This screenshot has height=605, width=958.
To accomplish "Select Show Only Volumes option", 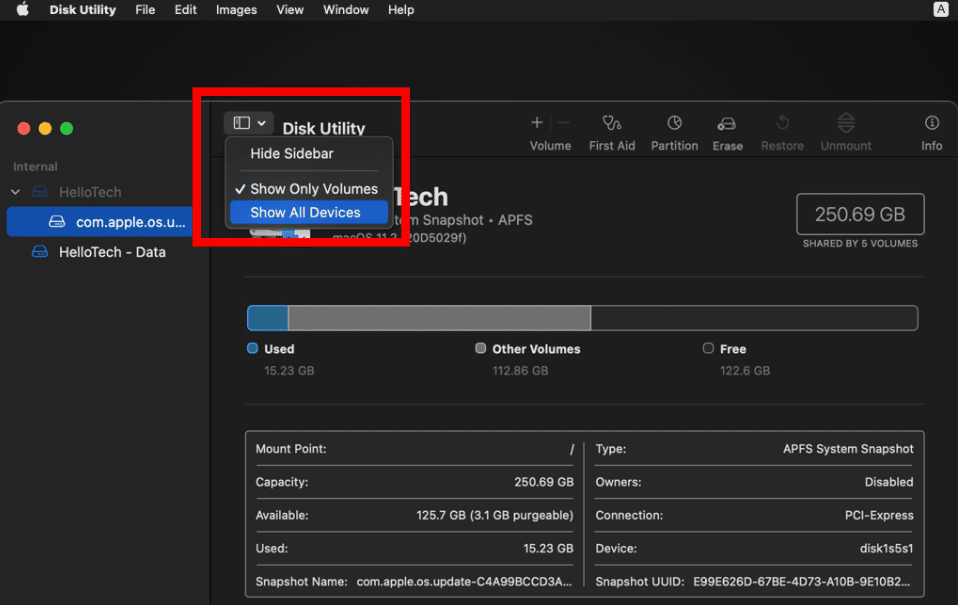I will click(x=309, y=189).
